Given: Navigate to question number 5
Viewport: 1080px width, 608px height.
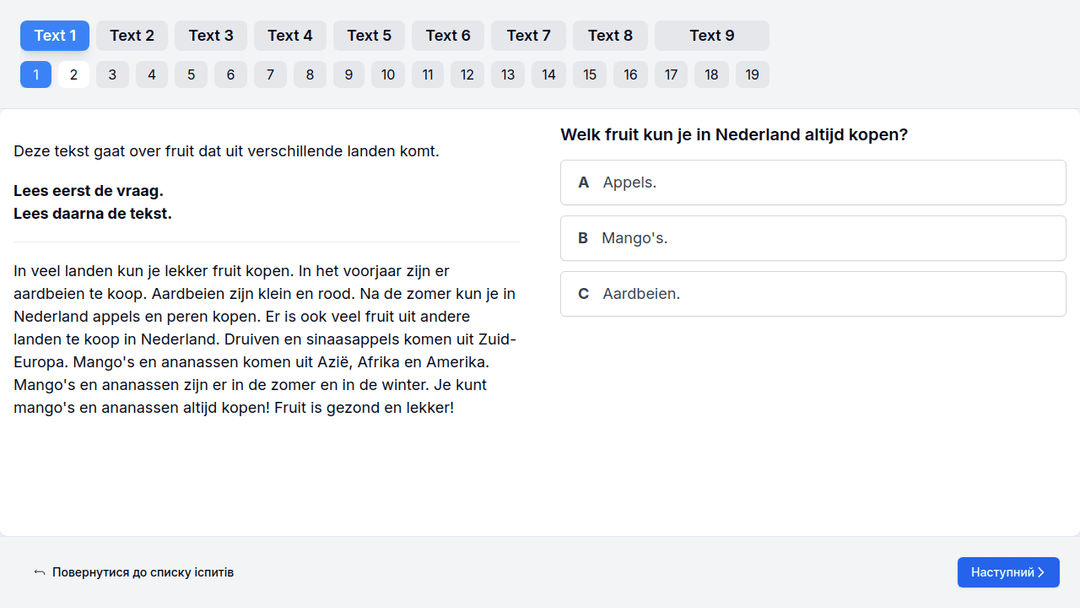Looking at the screenshot, I should (x=191, y=74).
